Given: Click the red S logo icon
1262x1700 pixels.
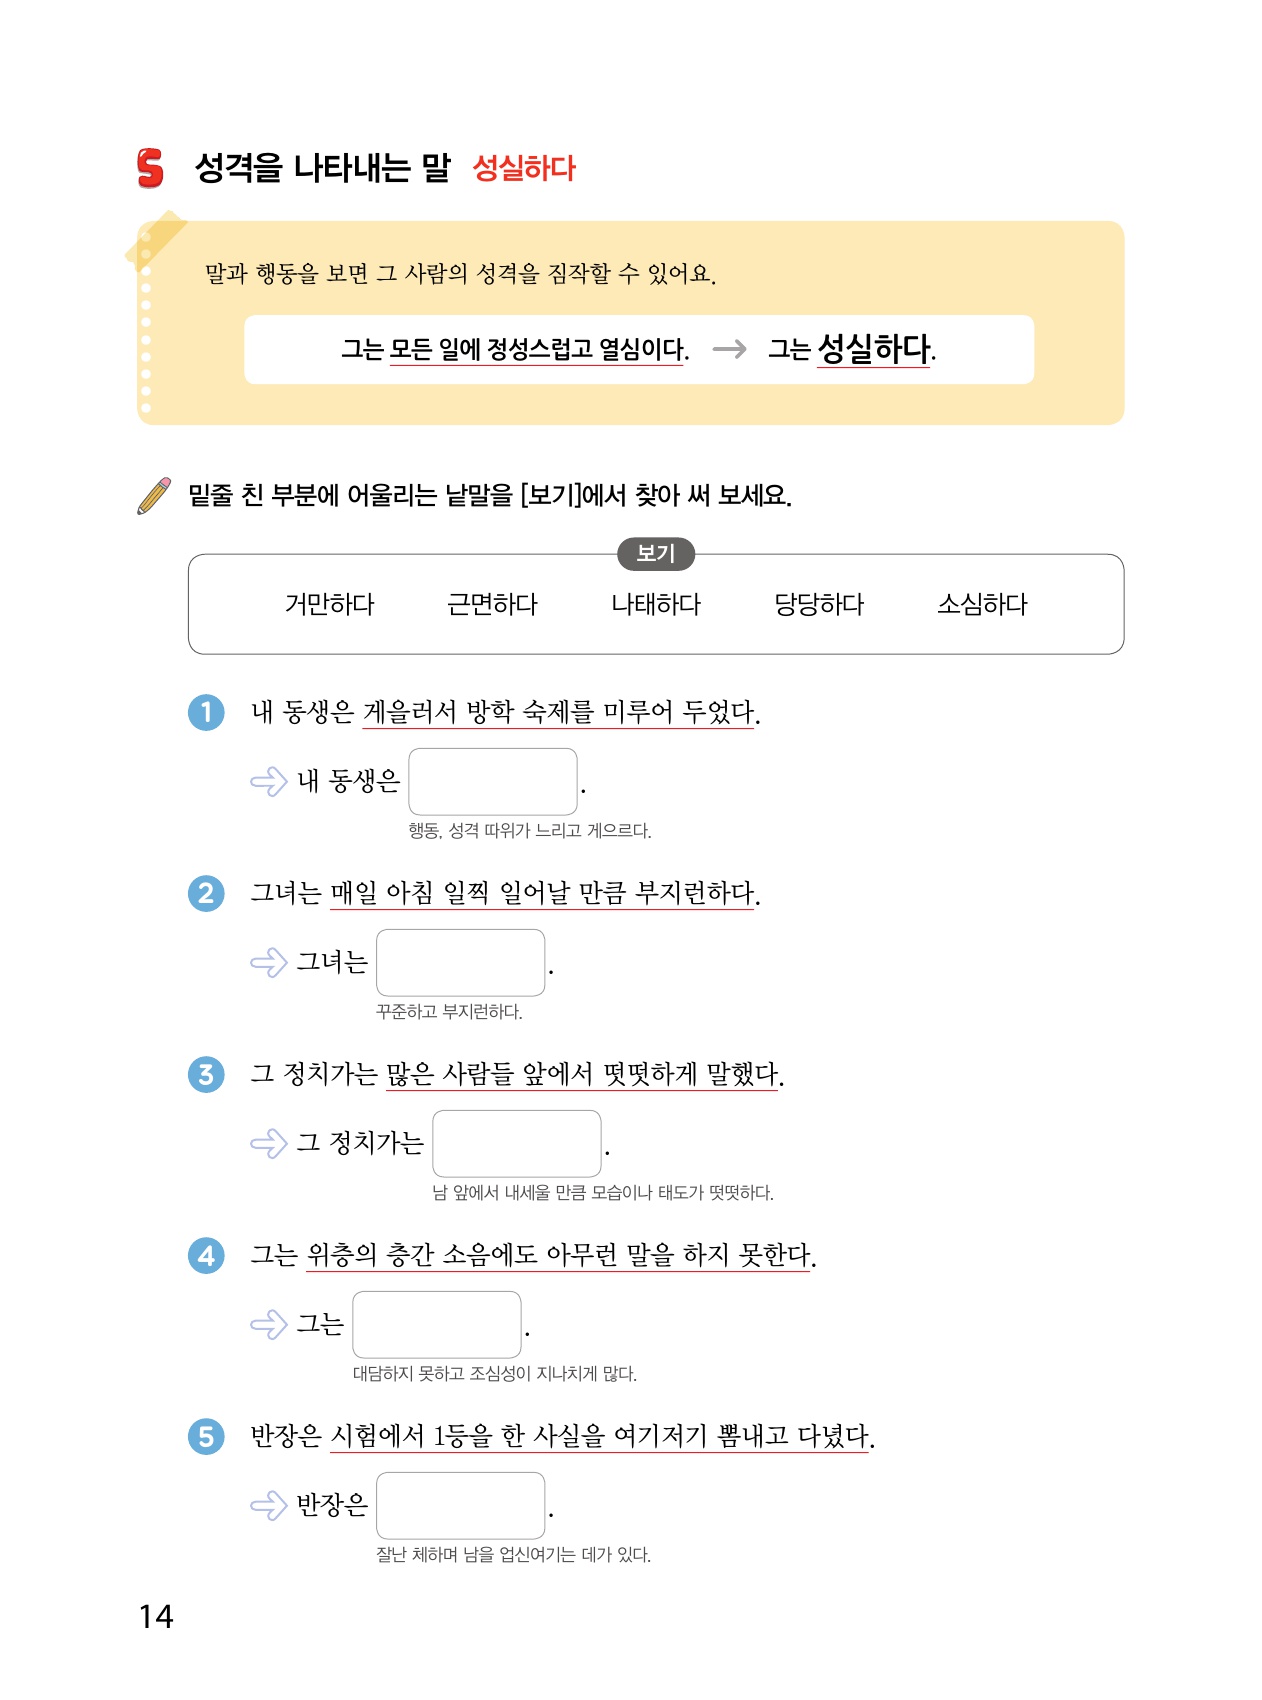Looking at the screenshot, I should (x=150, y=168).
